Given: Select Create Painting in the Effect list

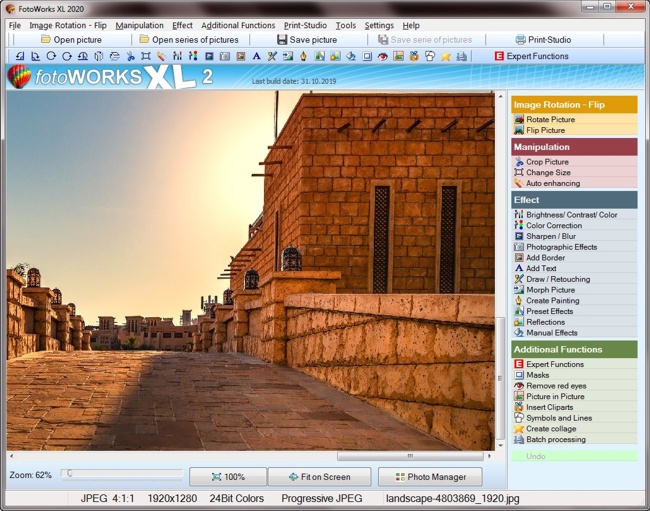Looking at the screenshot, I should tap(551, 300).
